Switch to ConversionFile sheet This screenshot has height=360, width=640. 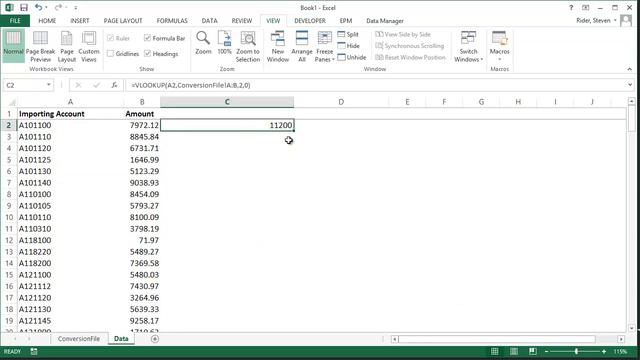click(79, 339)
